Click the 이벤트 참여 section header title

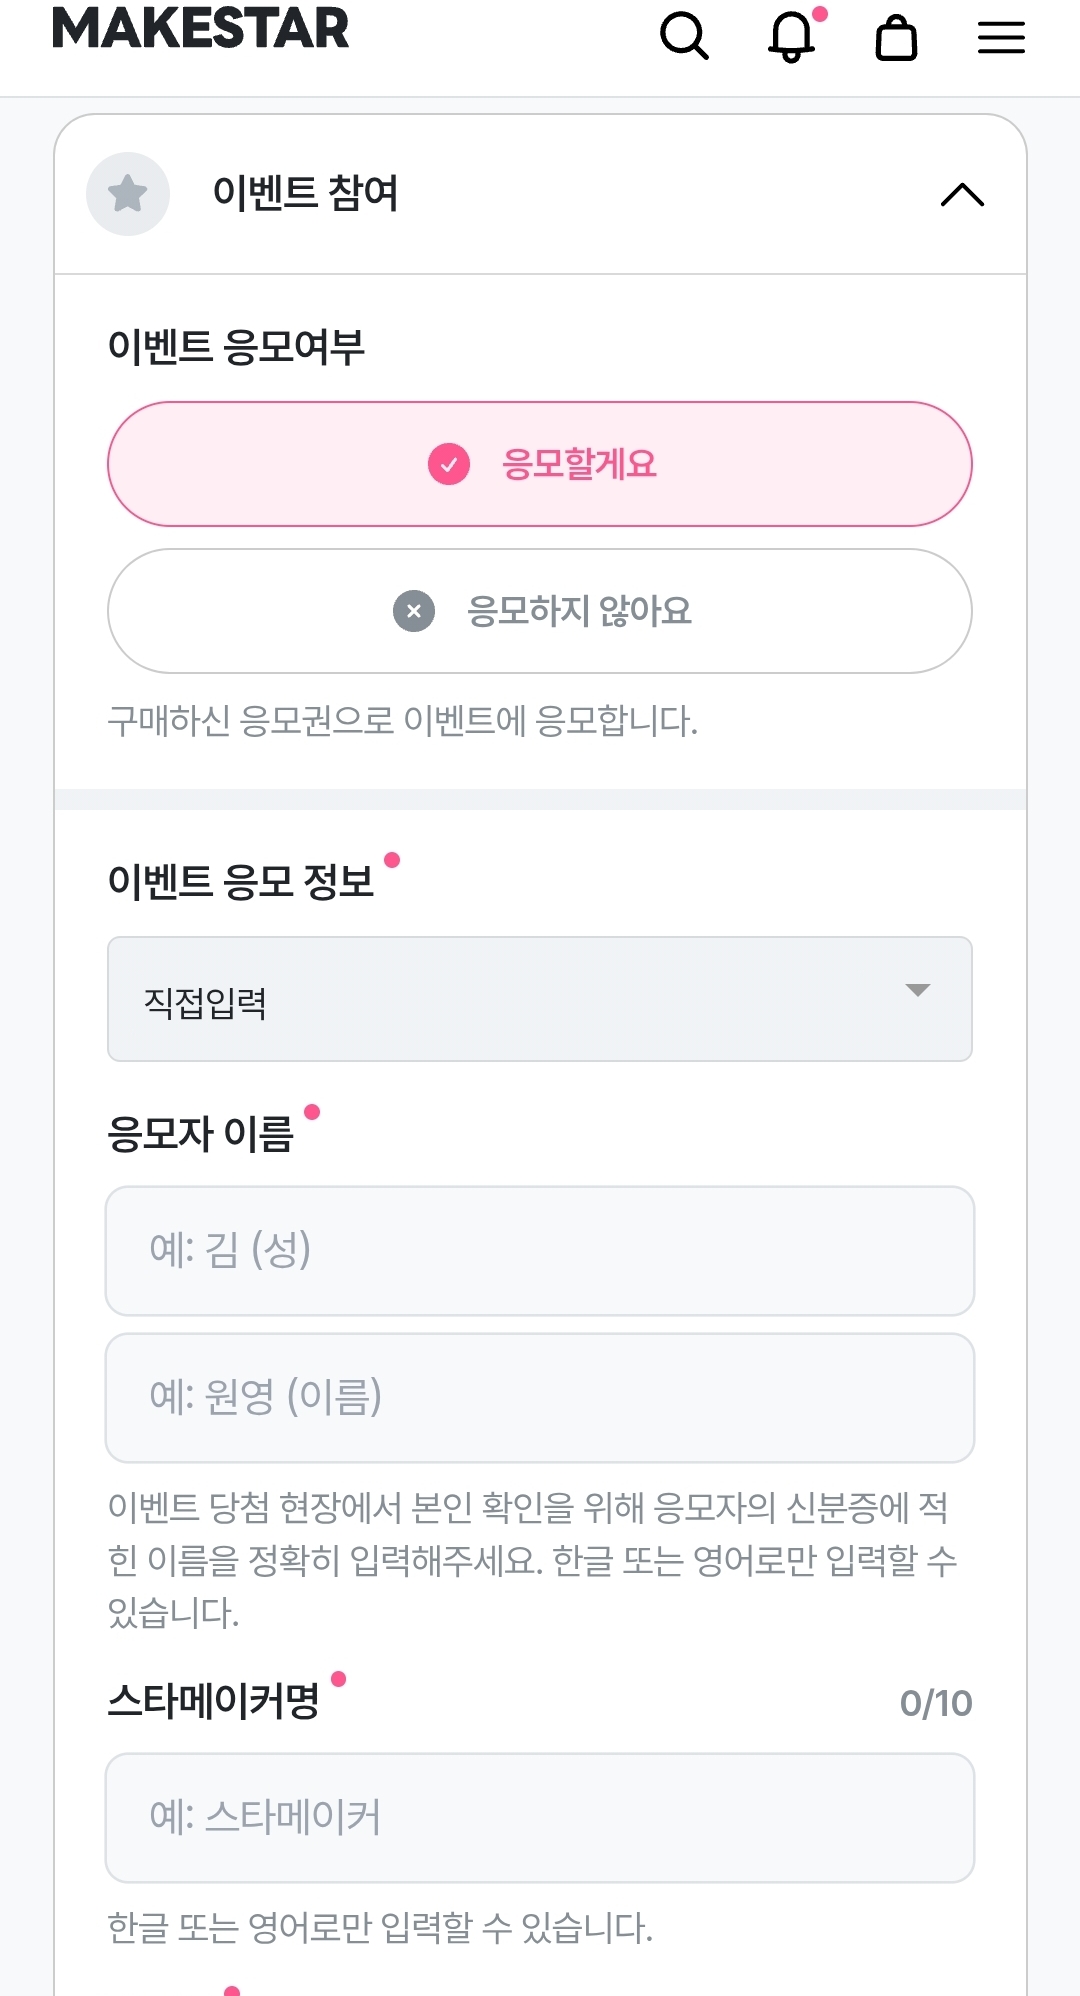click(x=305, y=193)
